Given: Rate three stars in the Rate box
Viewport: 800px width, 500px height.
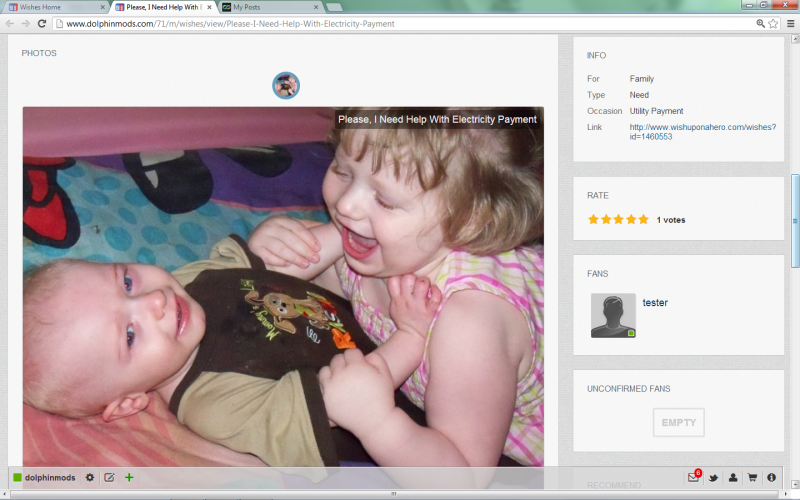Looking at the screenshot, I should point(618,219).
